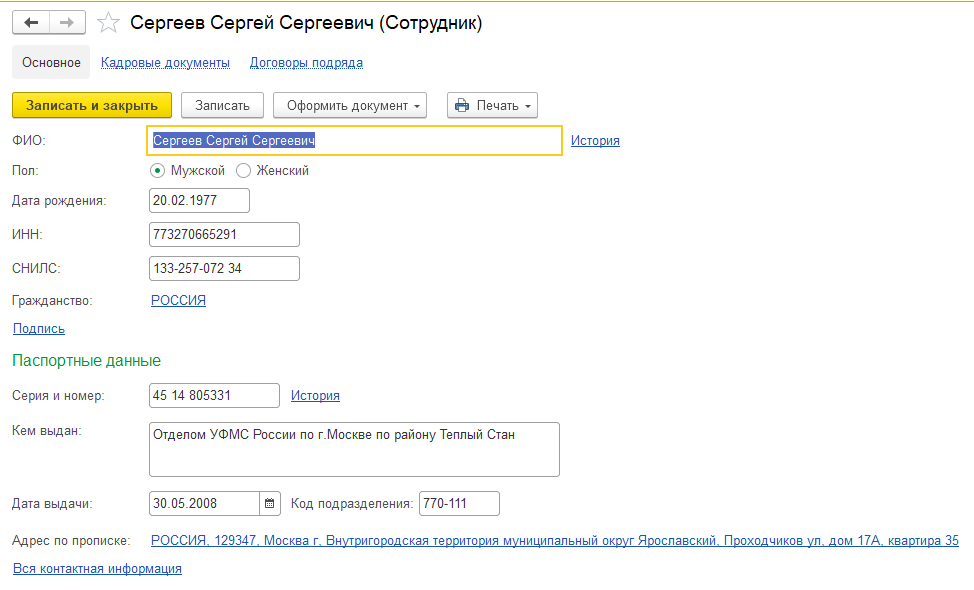Click into the ИНН input field
The width and height of the screenshot is (974, 590).
(223, 234)
